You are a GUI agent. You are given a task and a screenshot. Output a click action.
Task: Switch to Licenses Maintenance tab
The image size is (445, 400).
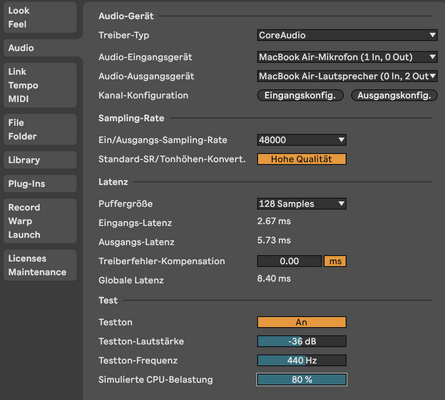click(40, 265)
